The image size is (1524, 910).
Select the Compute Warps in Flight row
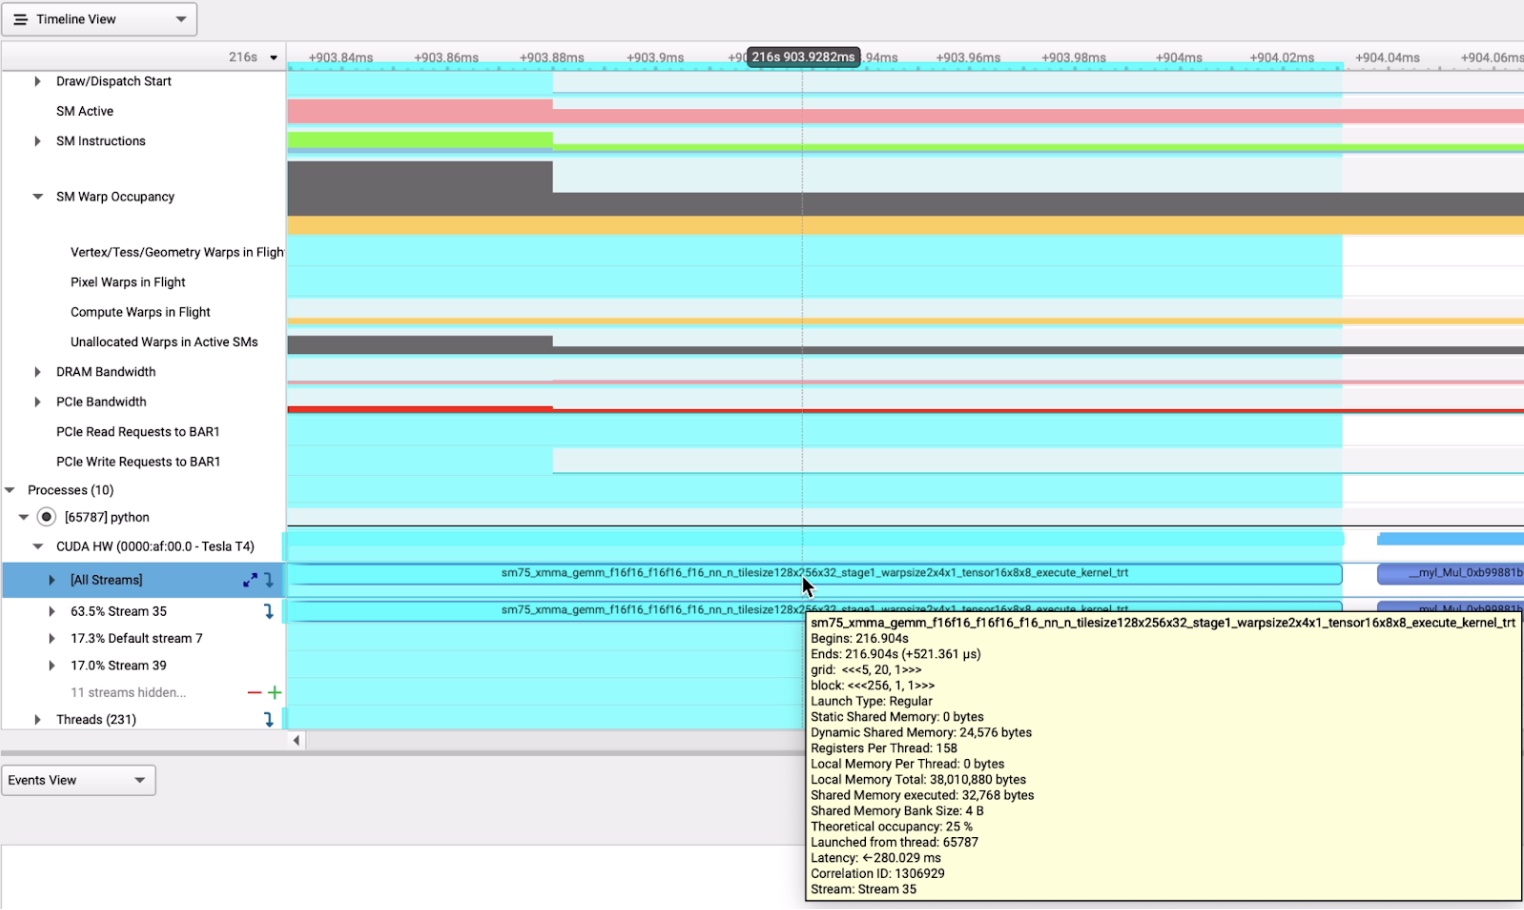(140, 312)
